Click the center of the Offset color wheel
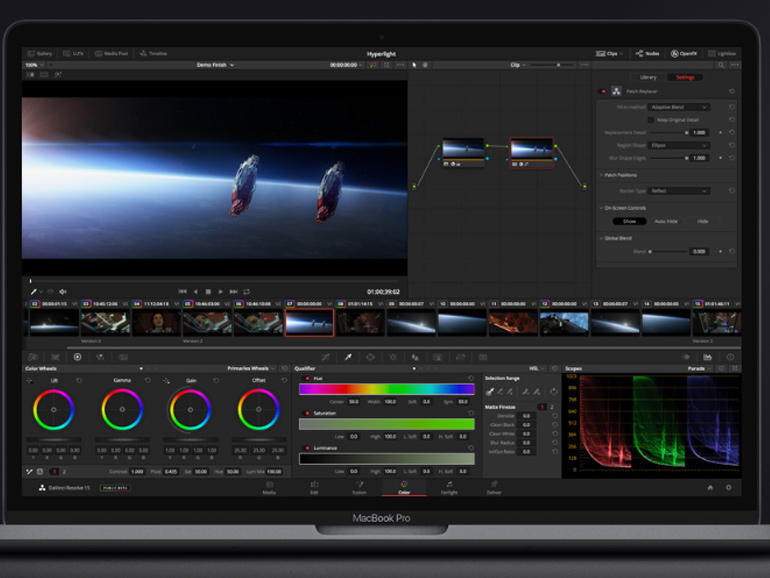The height and width of the screenshot is (578, 770). point(259,410)
